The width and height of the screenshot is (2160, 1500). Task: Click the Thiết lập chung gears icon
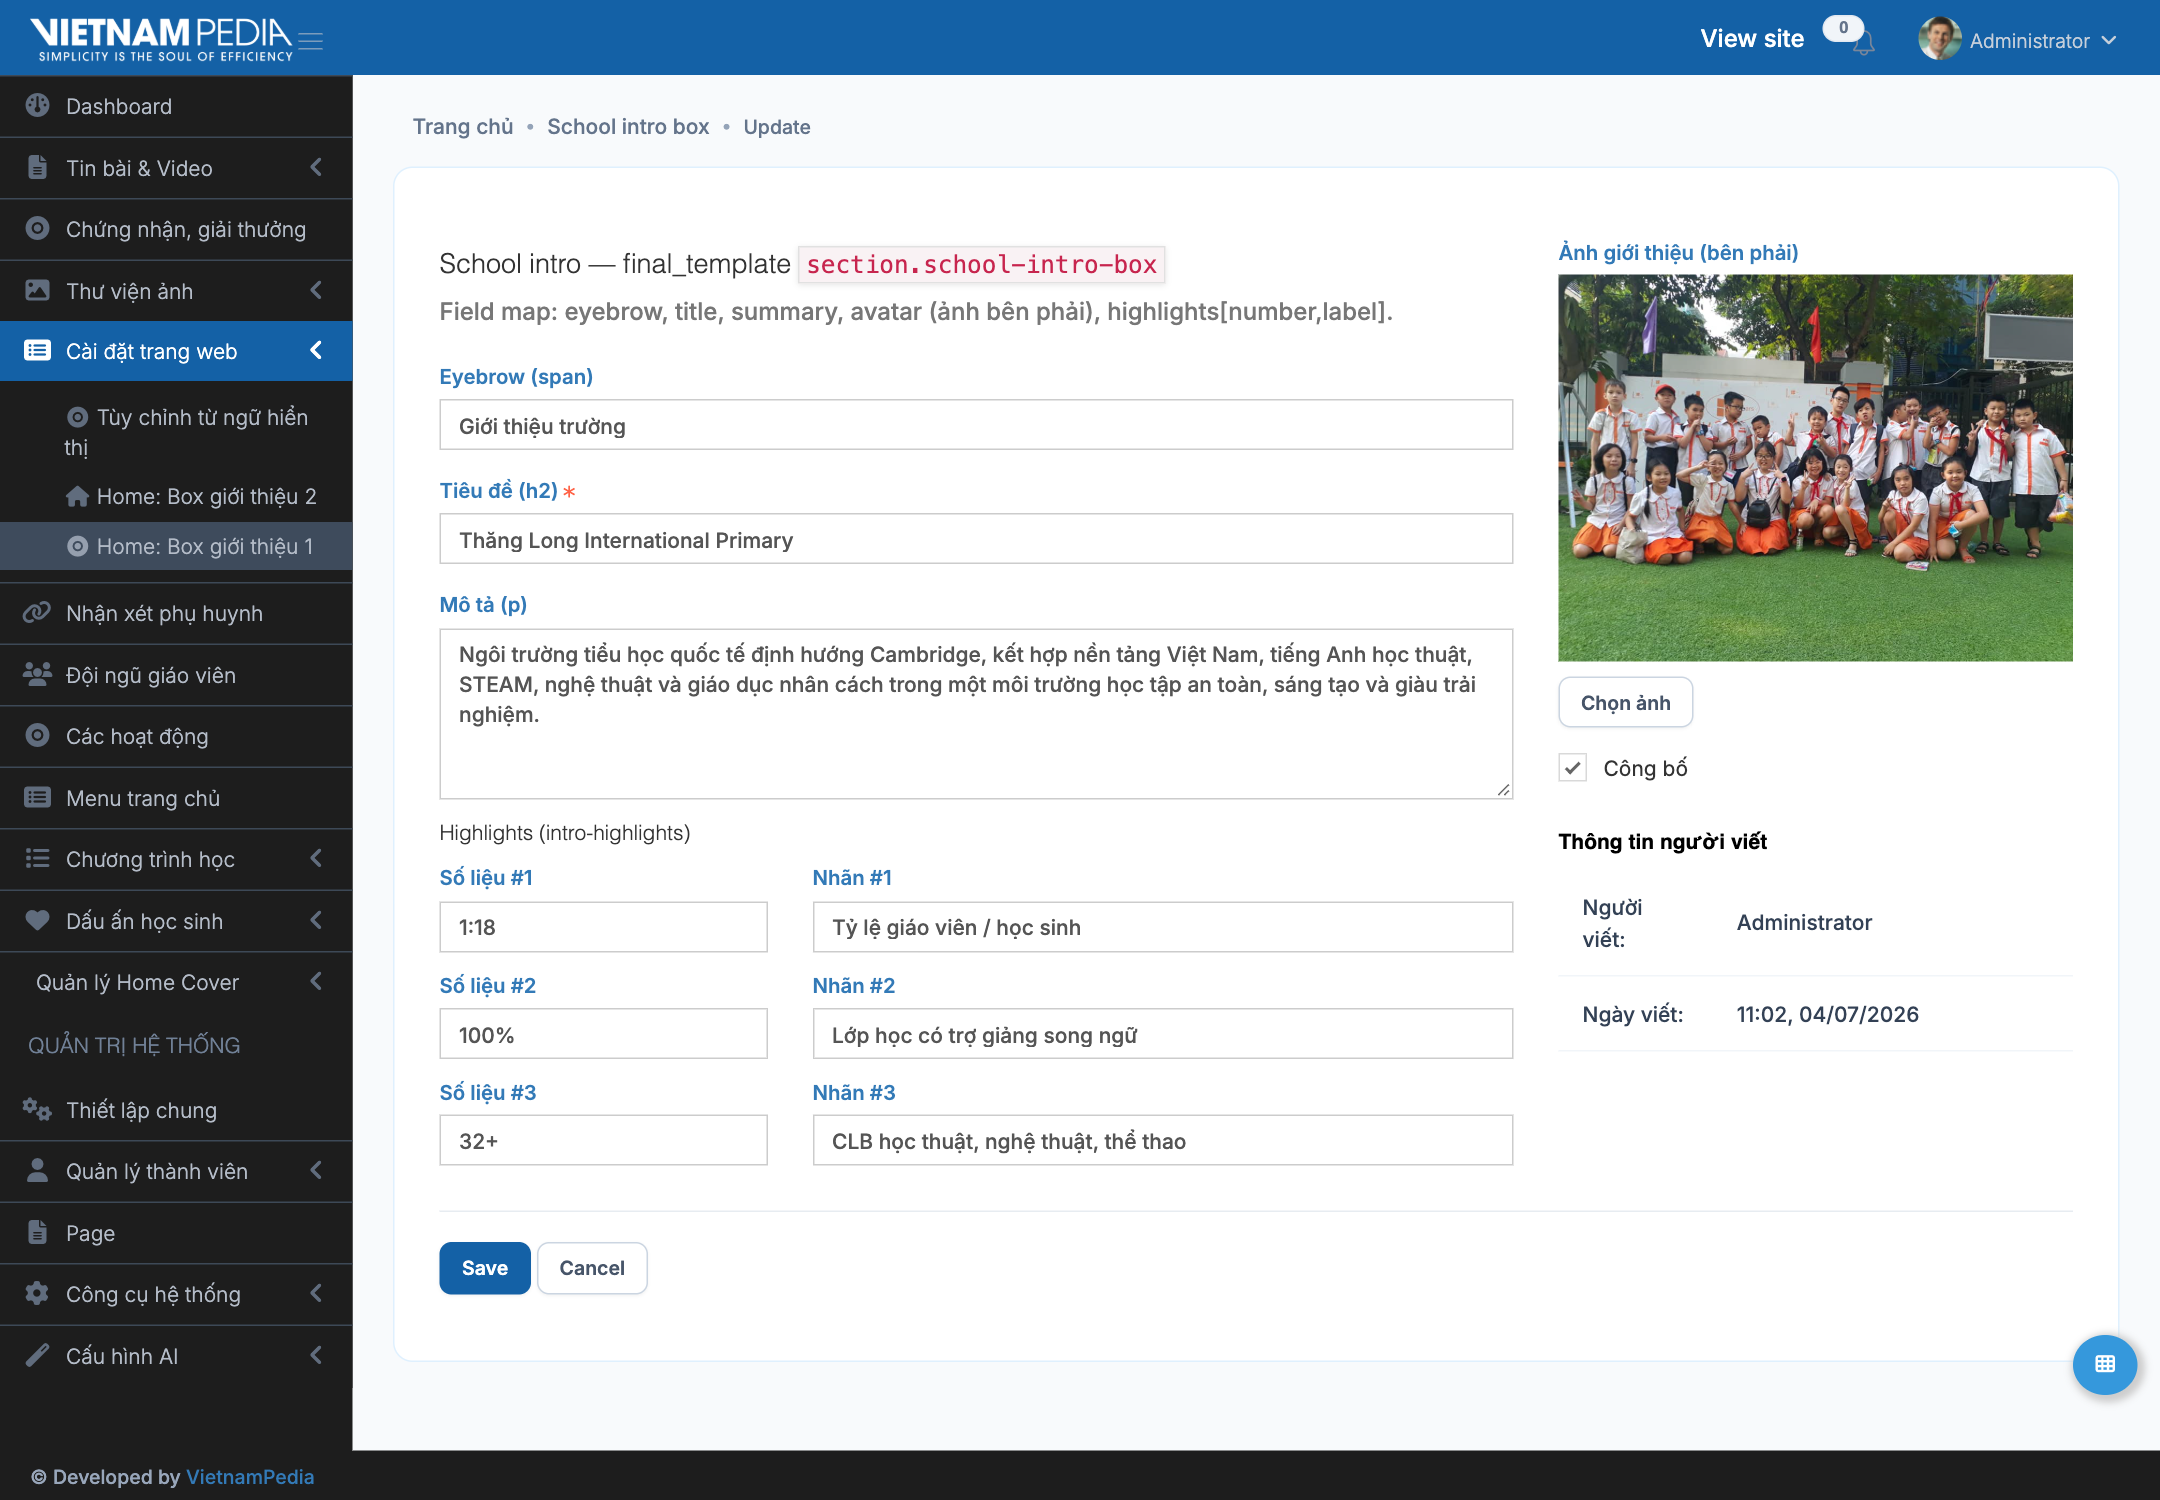[x=37, y=1109]
